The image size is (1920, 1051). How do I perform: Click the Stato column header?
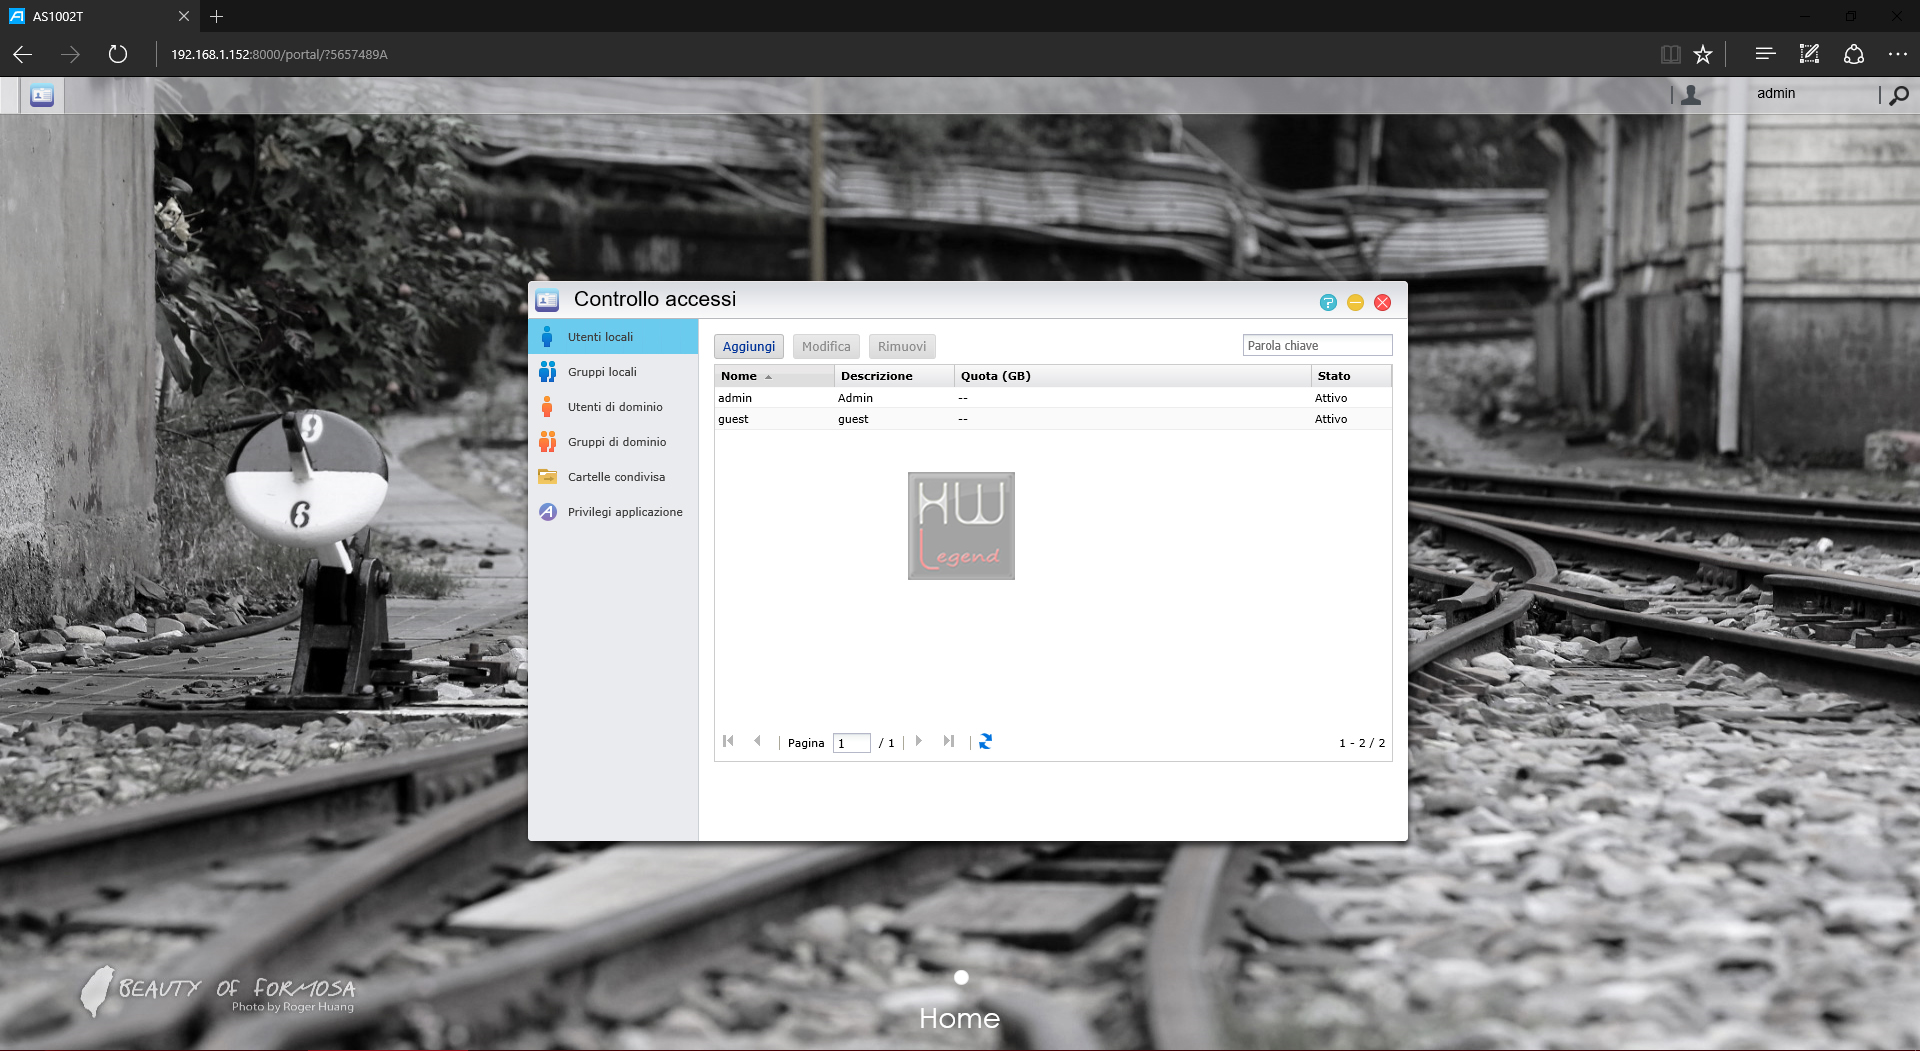(1351, 376)
